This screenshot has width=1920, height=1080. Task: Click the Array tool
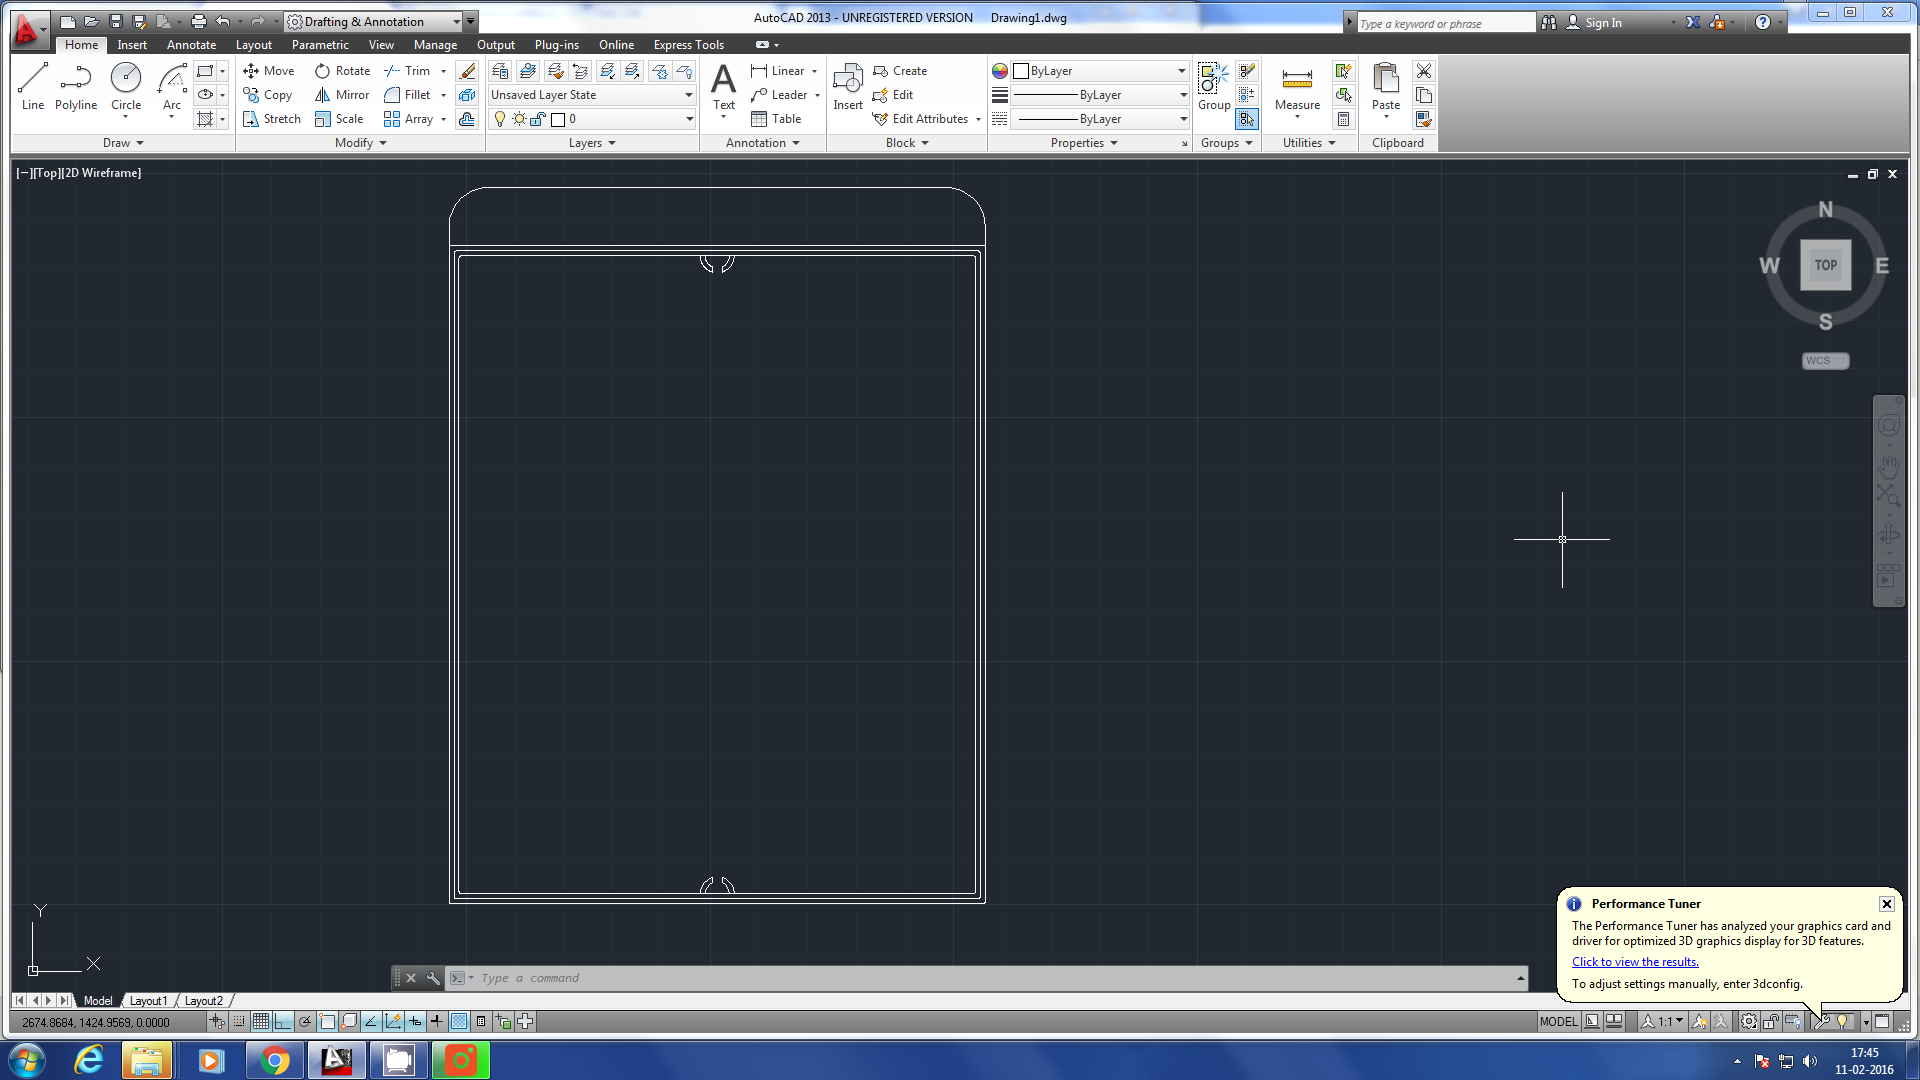409,119
